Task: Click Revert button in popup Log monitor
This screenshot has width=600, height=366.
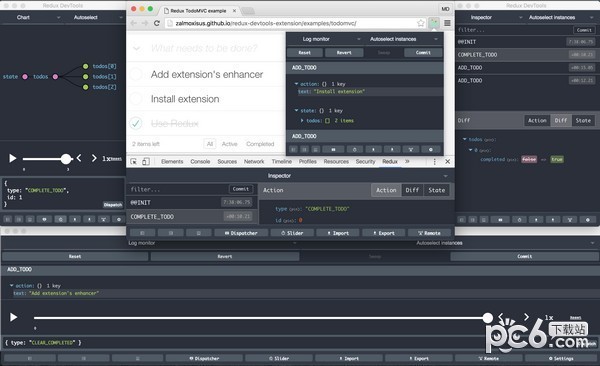Action: pos(344,52)
